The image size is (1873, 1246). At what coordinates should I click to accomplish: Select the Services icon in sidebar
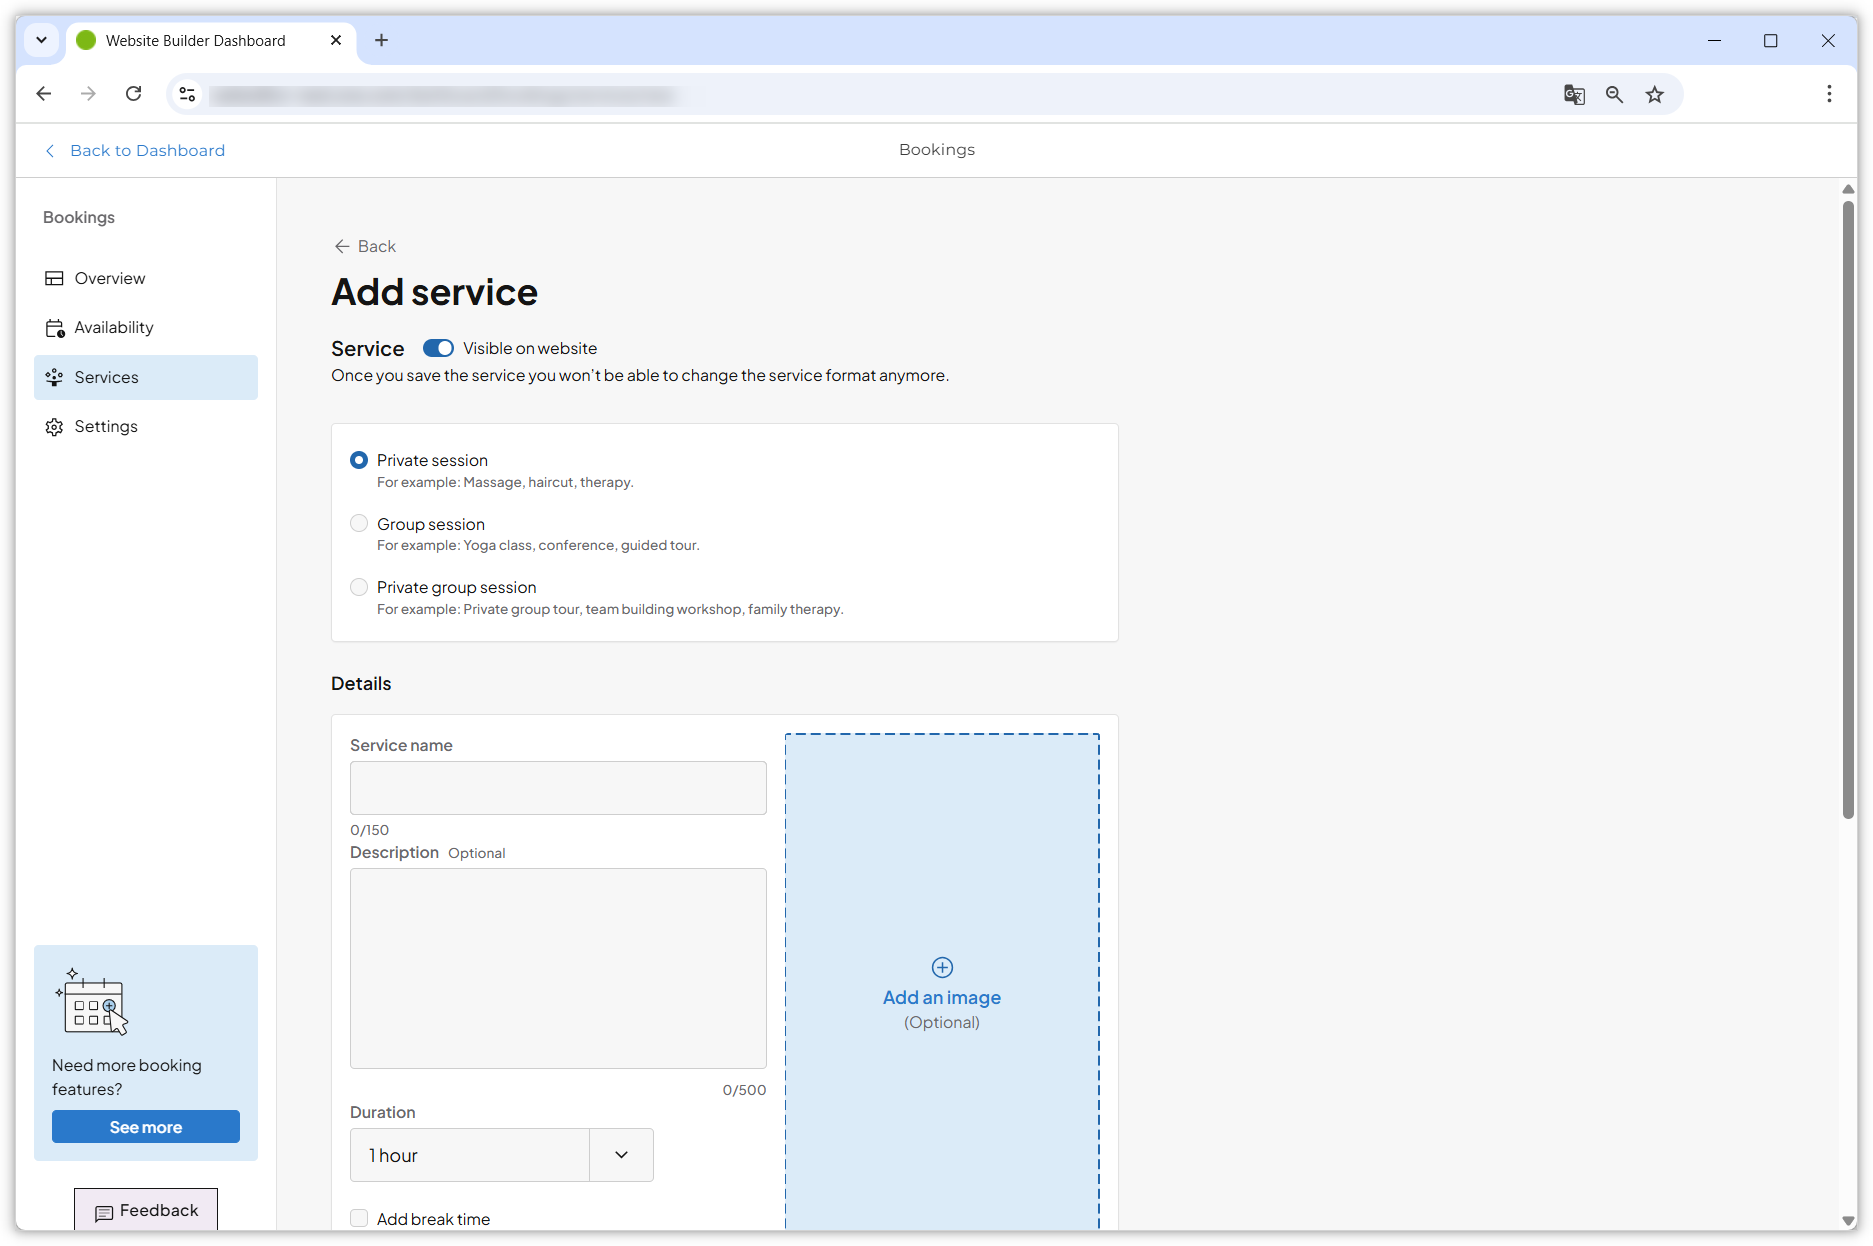tap(55, 377)
